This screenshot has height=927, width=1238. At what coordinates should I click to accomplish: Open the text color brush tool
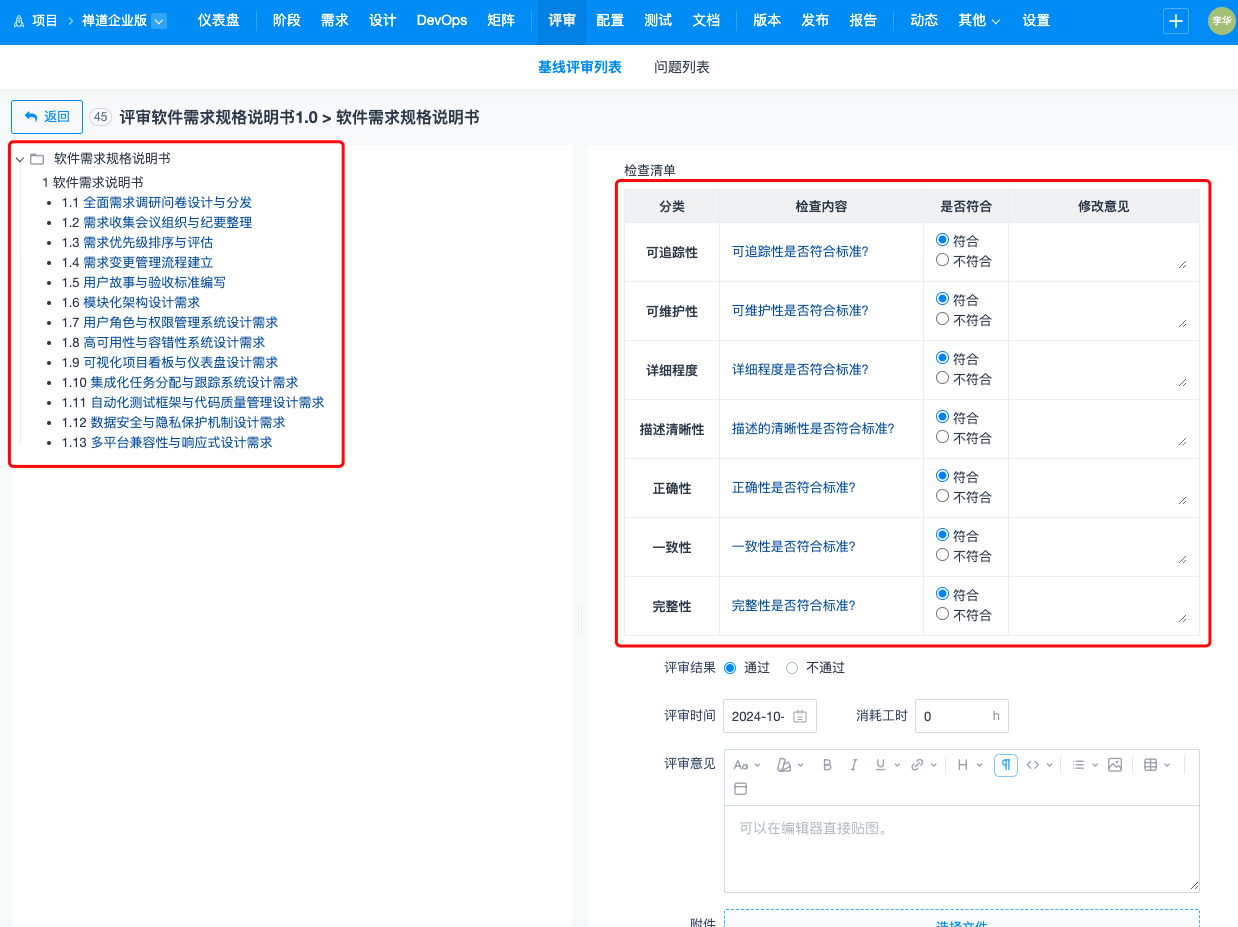(x=784, y=765)
